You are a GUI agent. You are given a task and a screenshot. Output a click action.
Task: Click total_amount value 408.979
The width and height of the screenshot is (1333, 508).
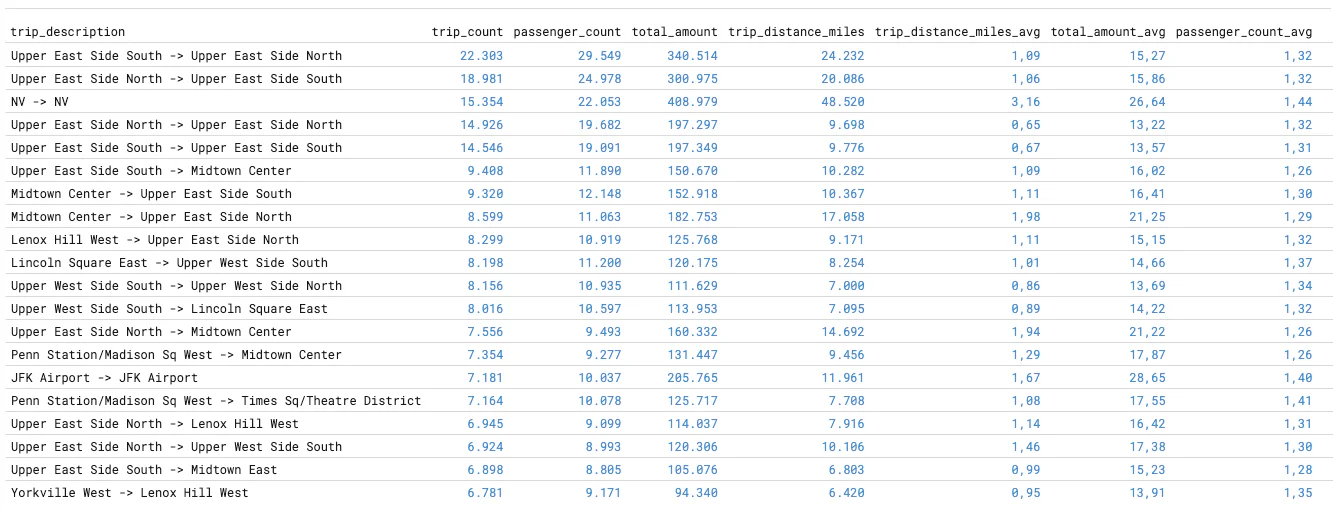692,102
